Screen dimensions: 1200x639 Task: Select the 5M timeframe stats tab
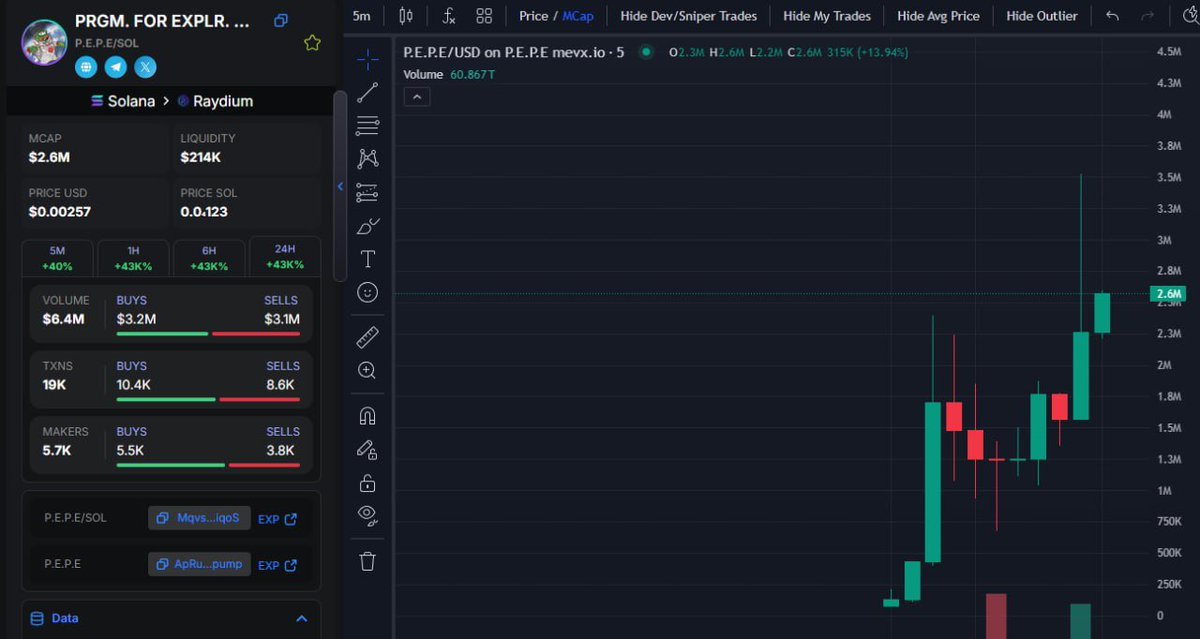click(57, 258)
